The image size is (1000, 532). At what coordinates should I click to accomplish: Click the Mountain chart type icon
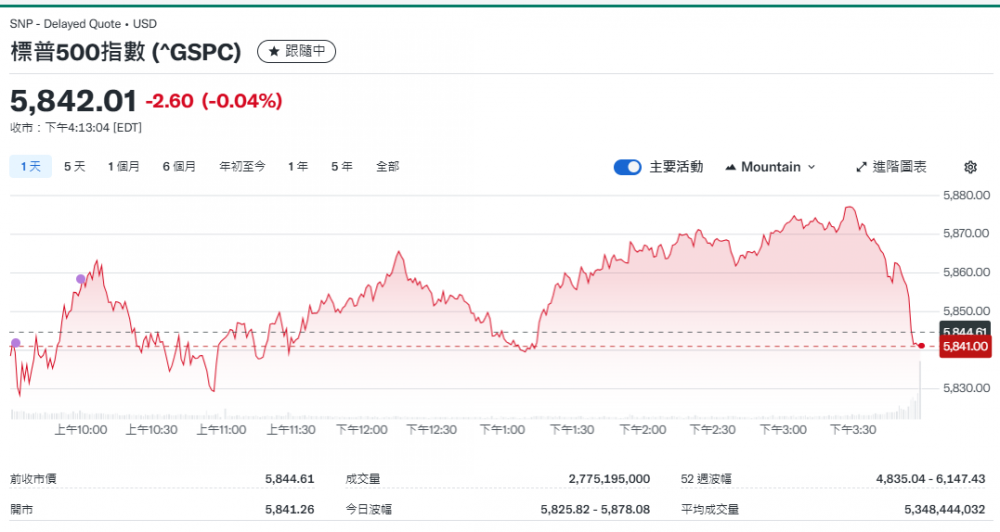(x=730, y=167)
